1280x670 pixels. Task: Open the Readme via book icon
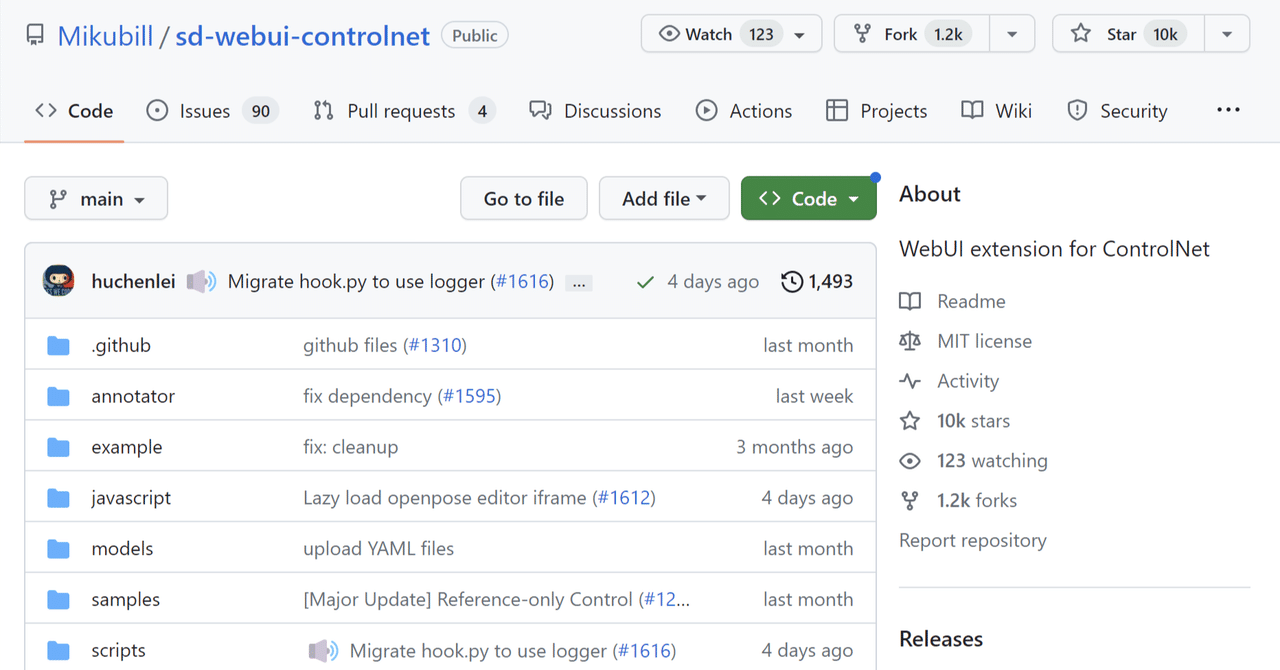911,301
